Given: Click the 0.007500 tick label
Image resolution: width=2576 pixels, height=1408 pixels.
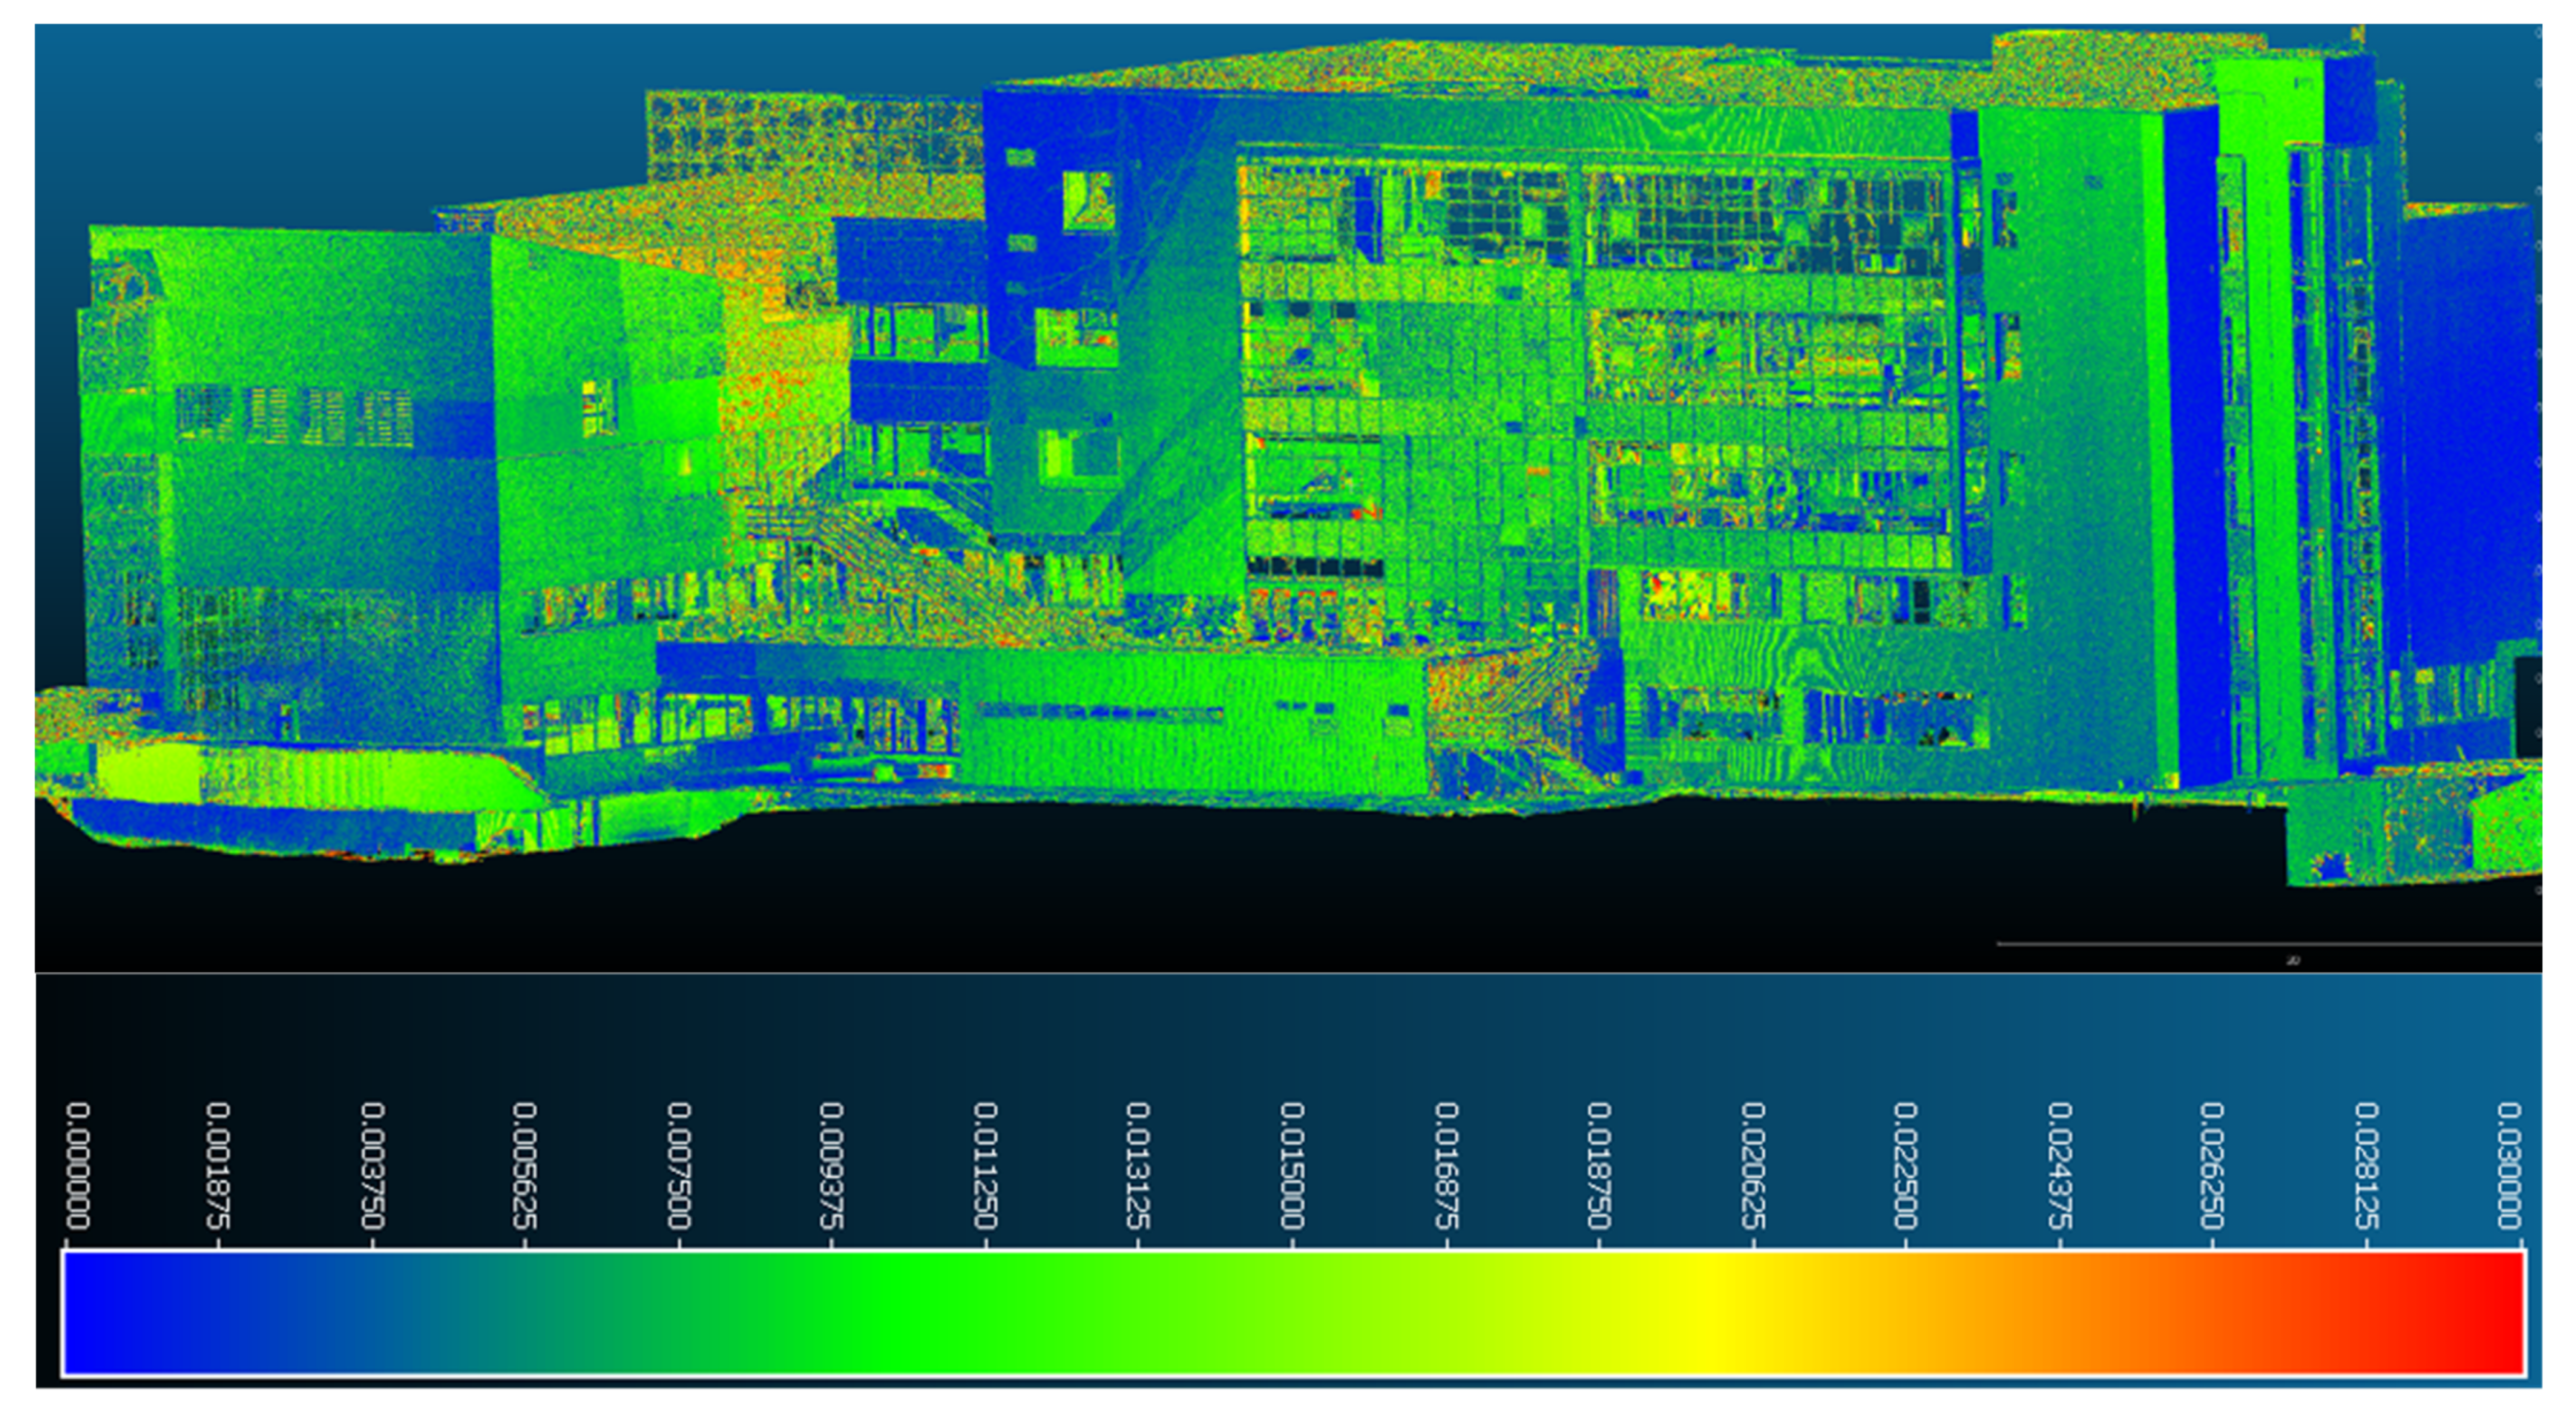Looking at the screenshot, I should 679,1166.
